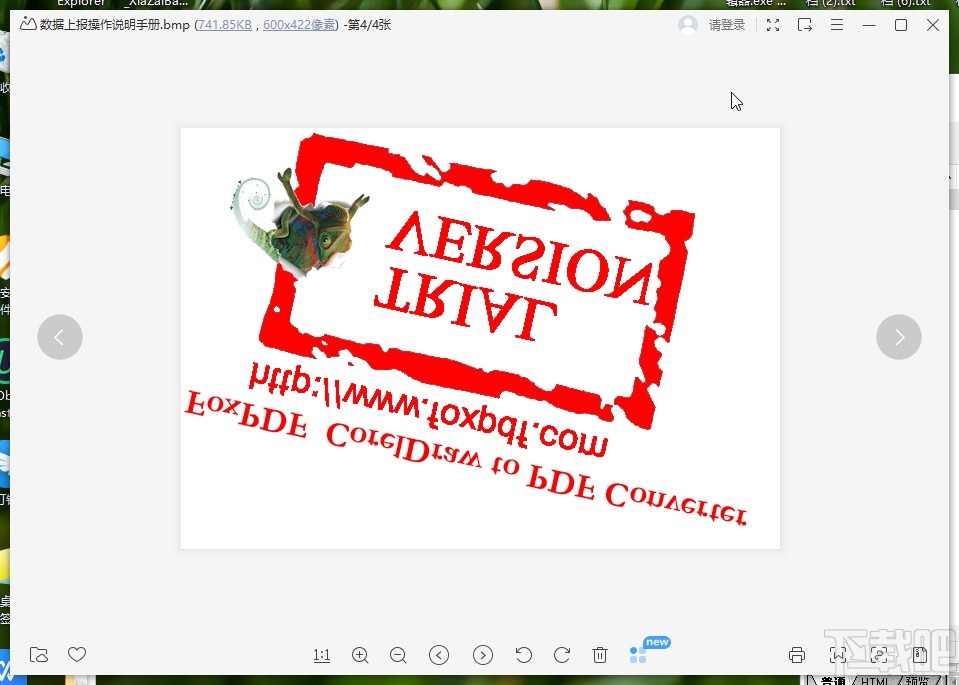Click the bracketed link icon in bottom toolbar
Viewport: 959px width, 685px height.
pyautogui.click(x=879, y=655)
